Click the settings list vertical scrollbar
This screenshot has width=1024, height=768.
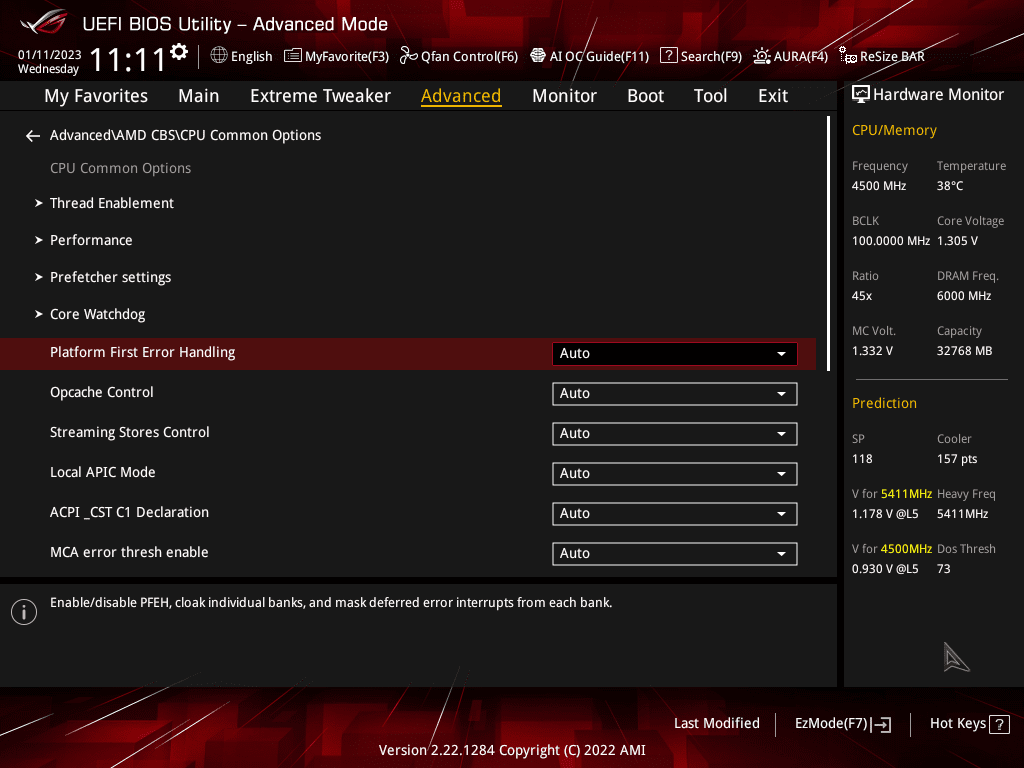coord(829,244)
